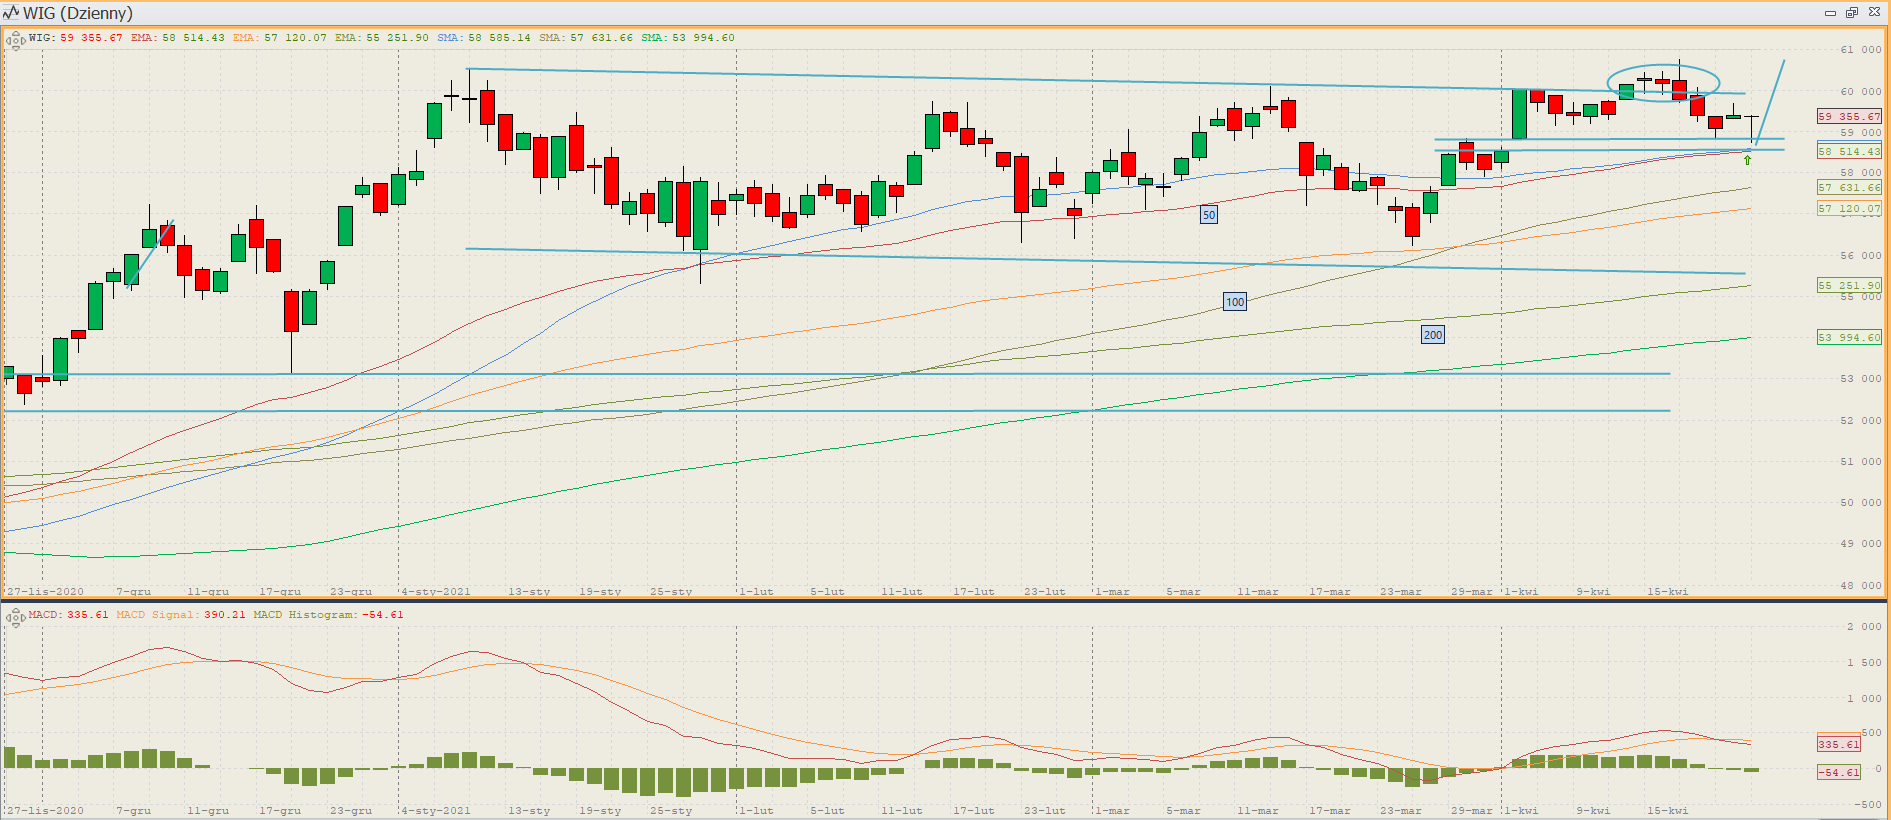Viewport: 1891px width, 820px height.
Task: Click the 53 994.60 SMA value label on axis
Action: 1849,338
